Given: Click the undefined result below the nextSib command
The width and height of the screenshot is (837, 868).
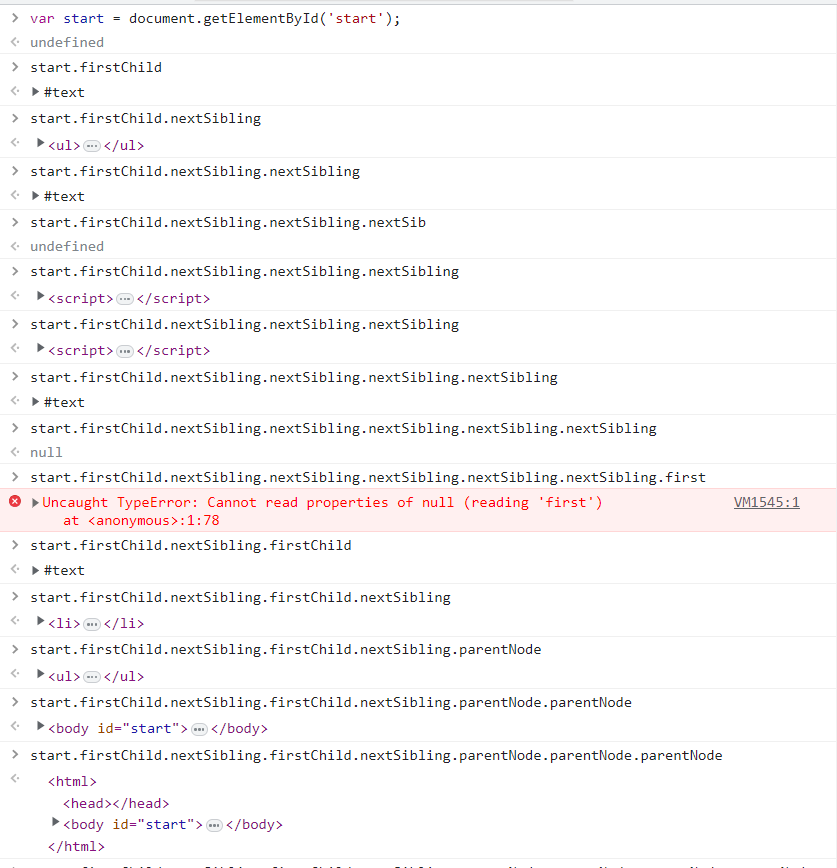Looking at the screenshot, I should [x=67, y=246].
